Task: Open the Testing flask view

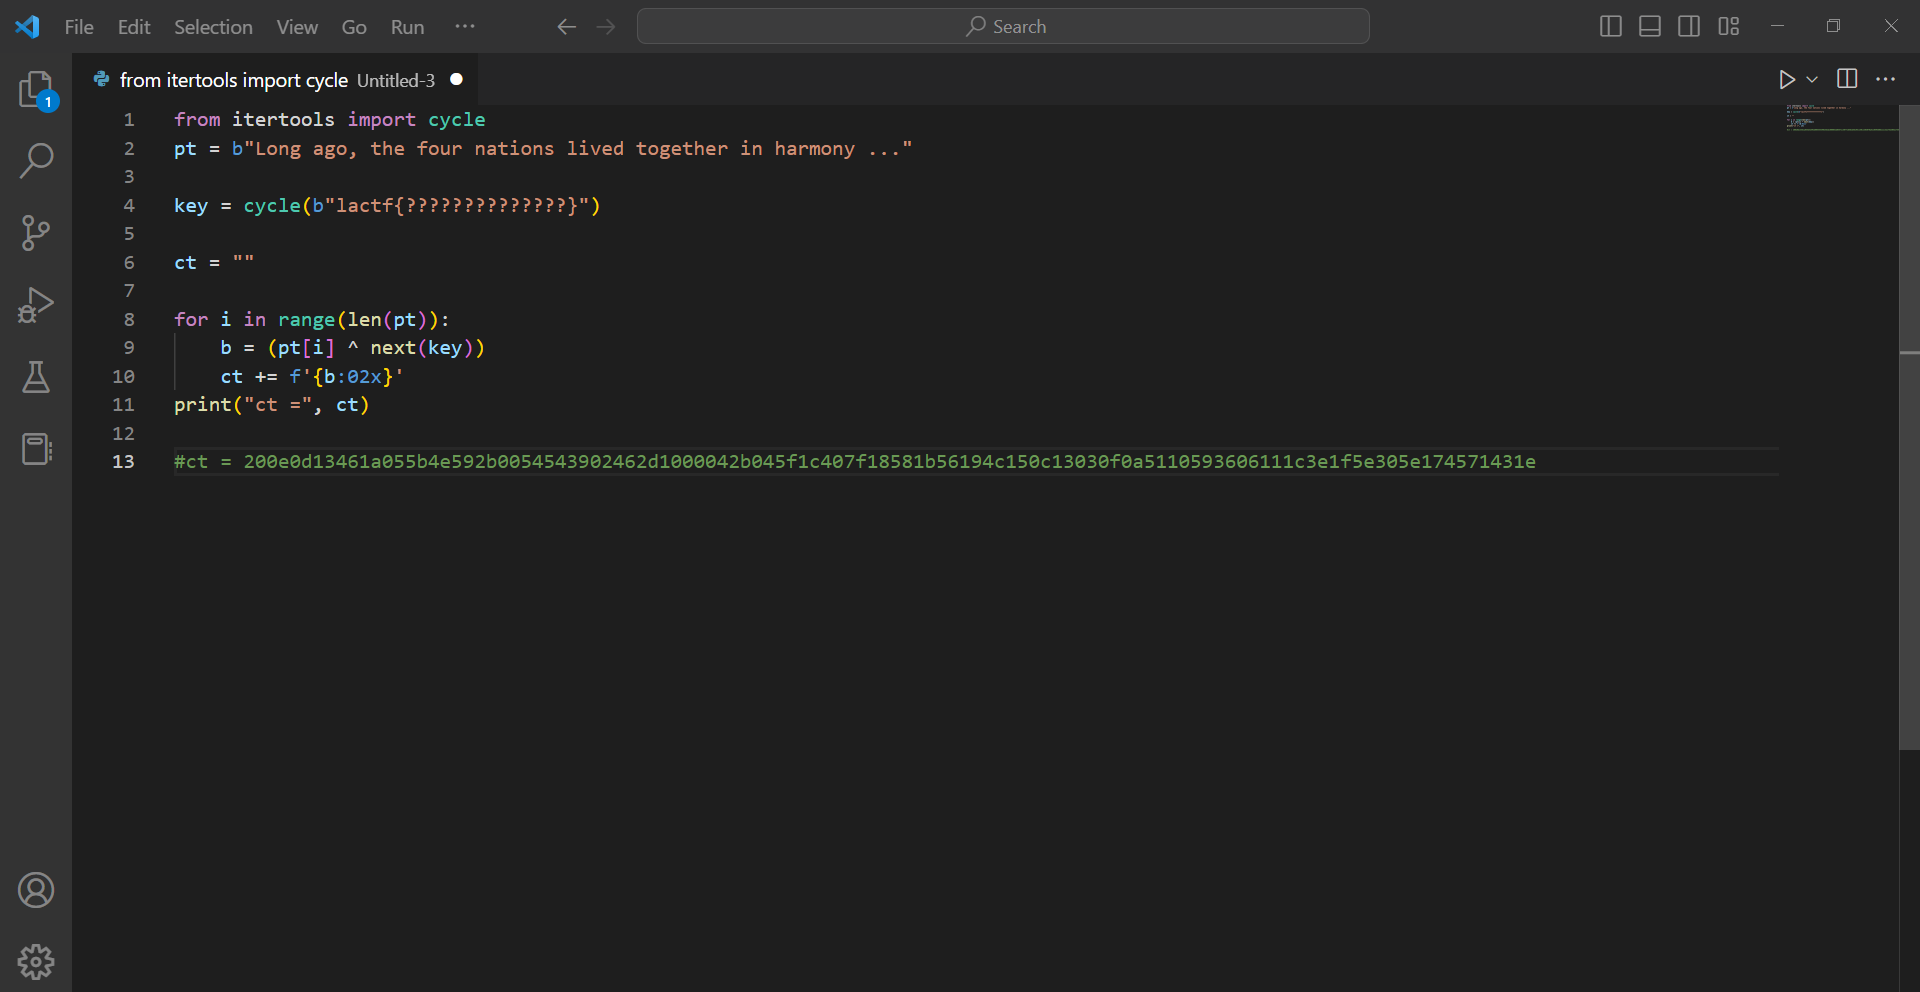Action: coord(36,377)
